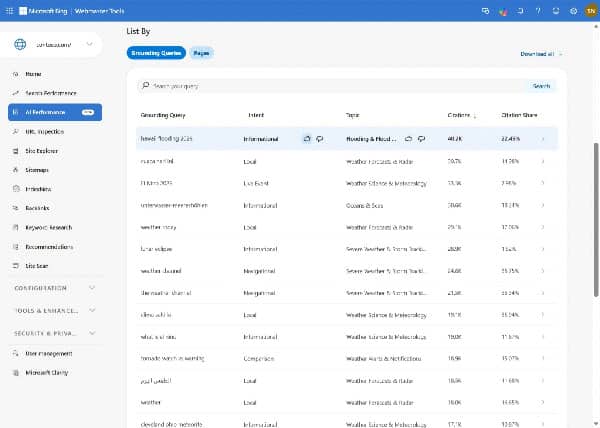600x428 pixels.
Task: Open the settings gear icon in header
Action: [x=573, y=11]
